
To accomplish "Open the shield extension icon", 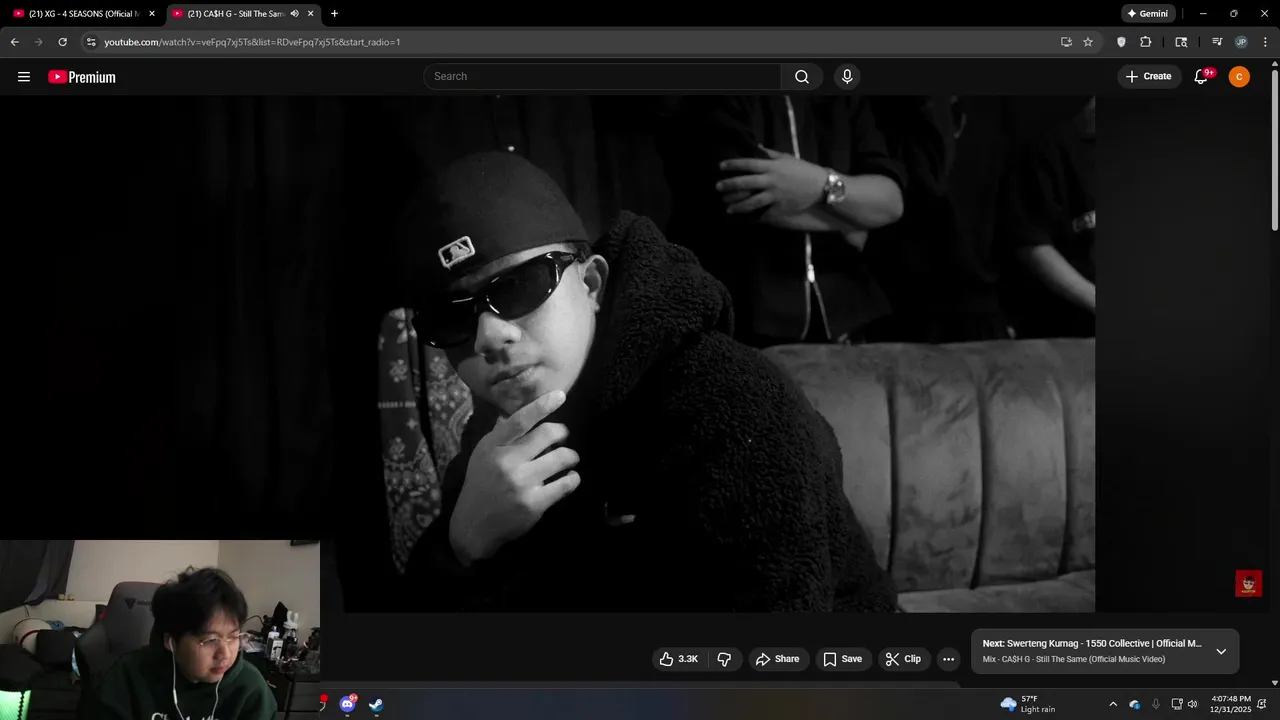I will [x=1121, y=42].
